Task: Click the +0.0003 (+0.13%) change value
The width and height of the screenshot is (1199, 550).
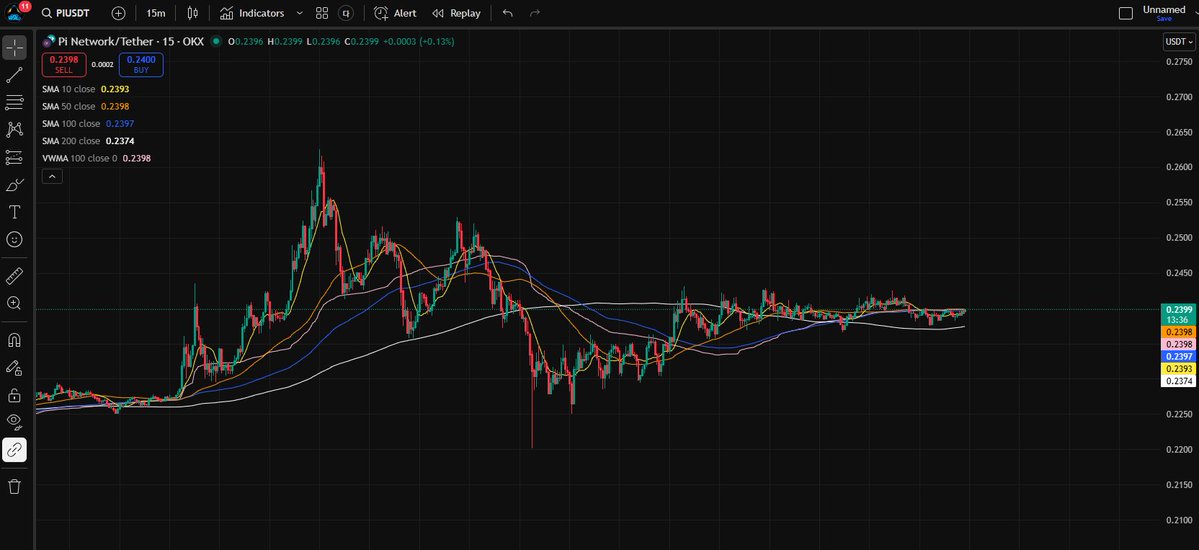Action: (x=419, y=41)
